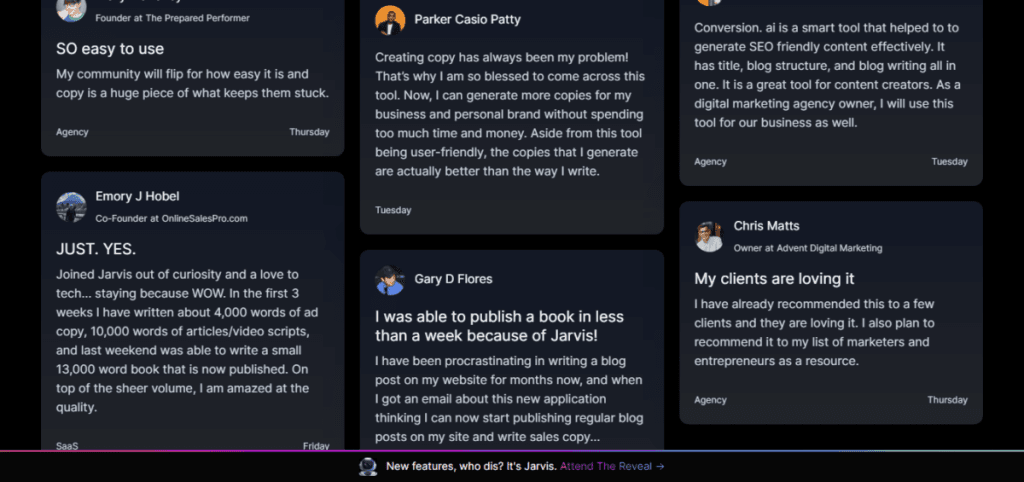Click the partial avatar above 'SO easy to use'
Viewport: 1024px width, 482px height.
[71, 10]
